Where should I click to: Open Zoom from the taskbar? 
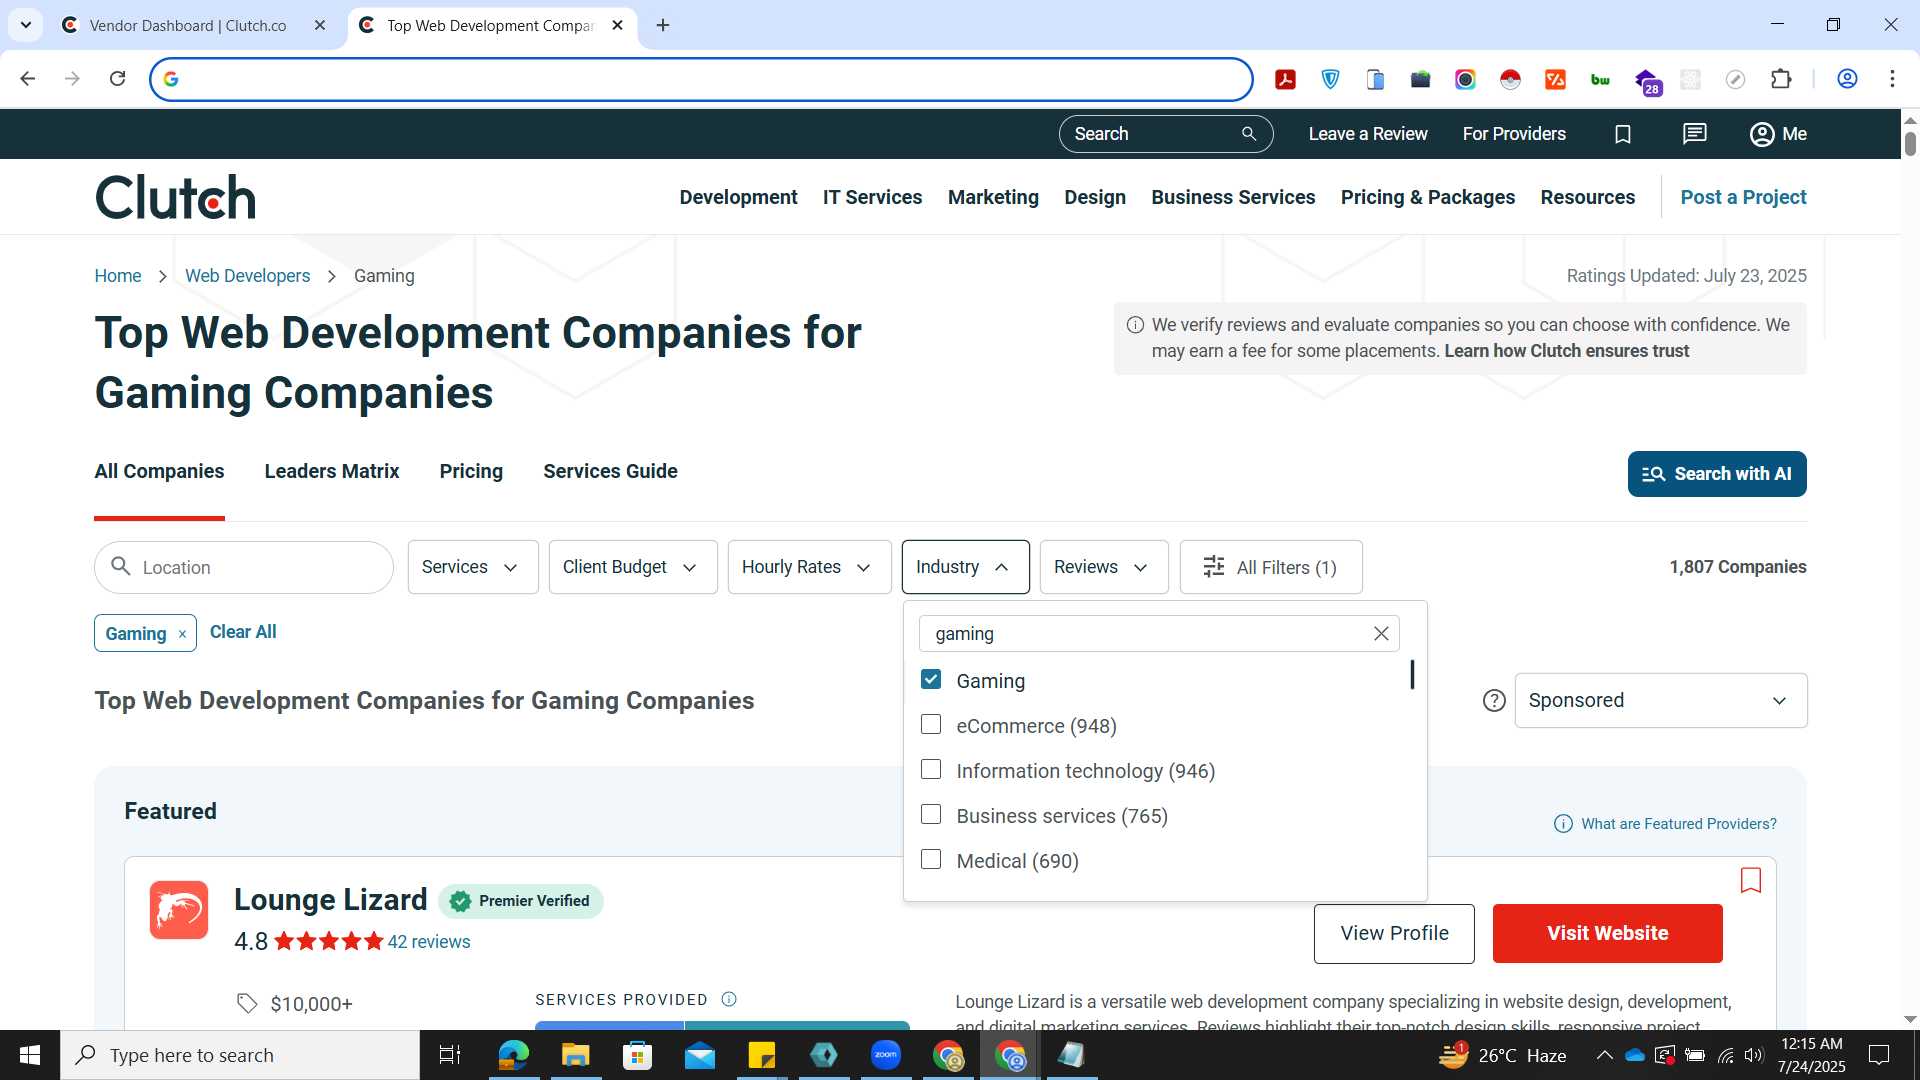pos(886,1055)
